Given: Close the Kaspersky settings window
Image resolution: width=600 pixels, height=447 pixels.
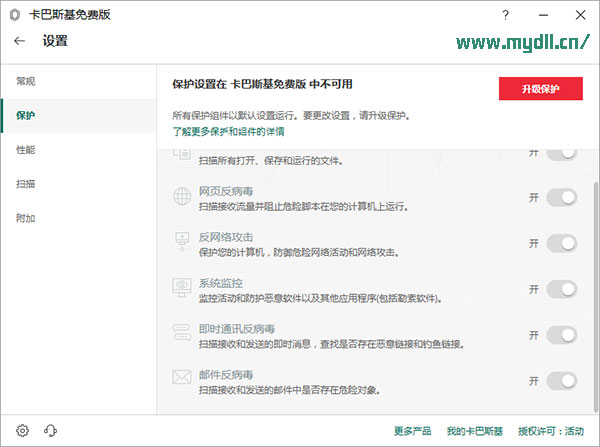Looking at the screenshot, I should 580,15.
